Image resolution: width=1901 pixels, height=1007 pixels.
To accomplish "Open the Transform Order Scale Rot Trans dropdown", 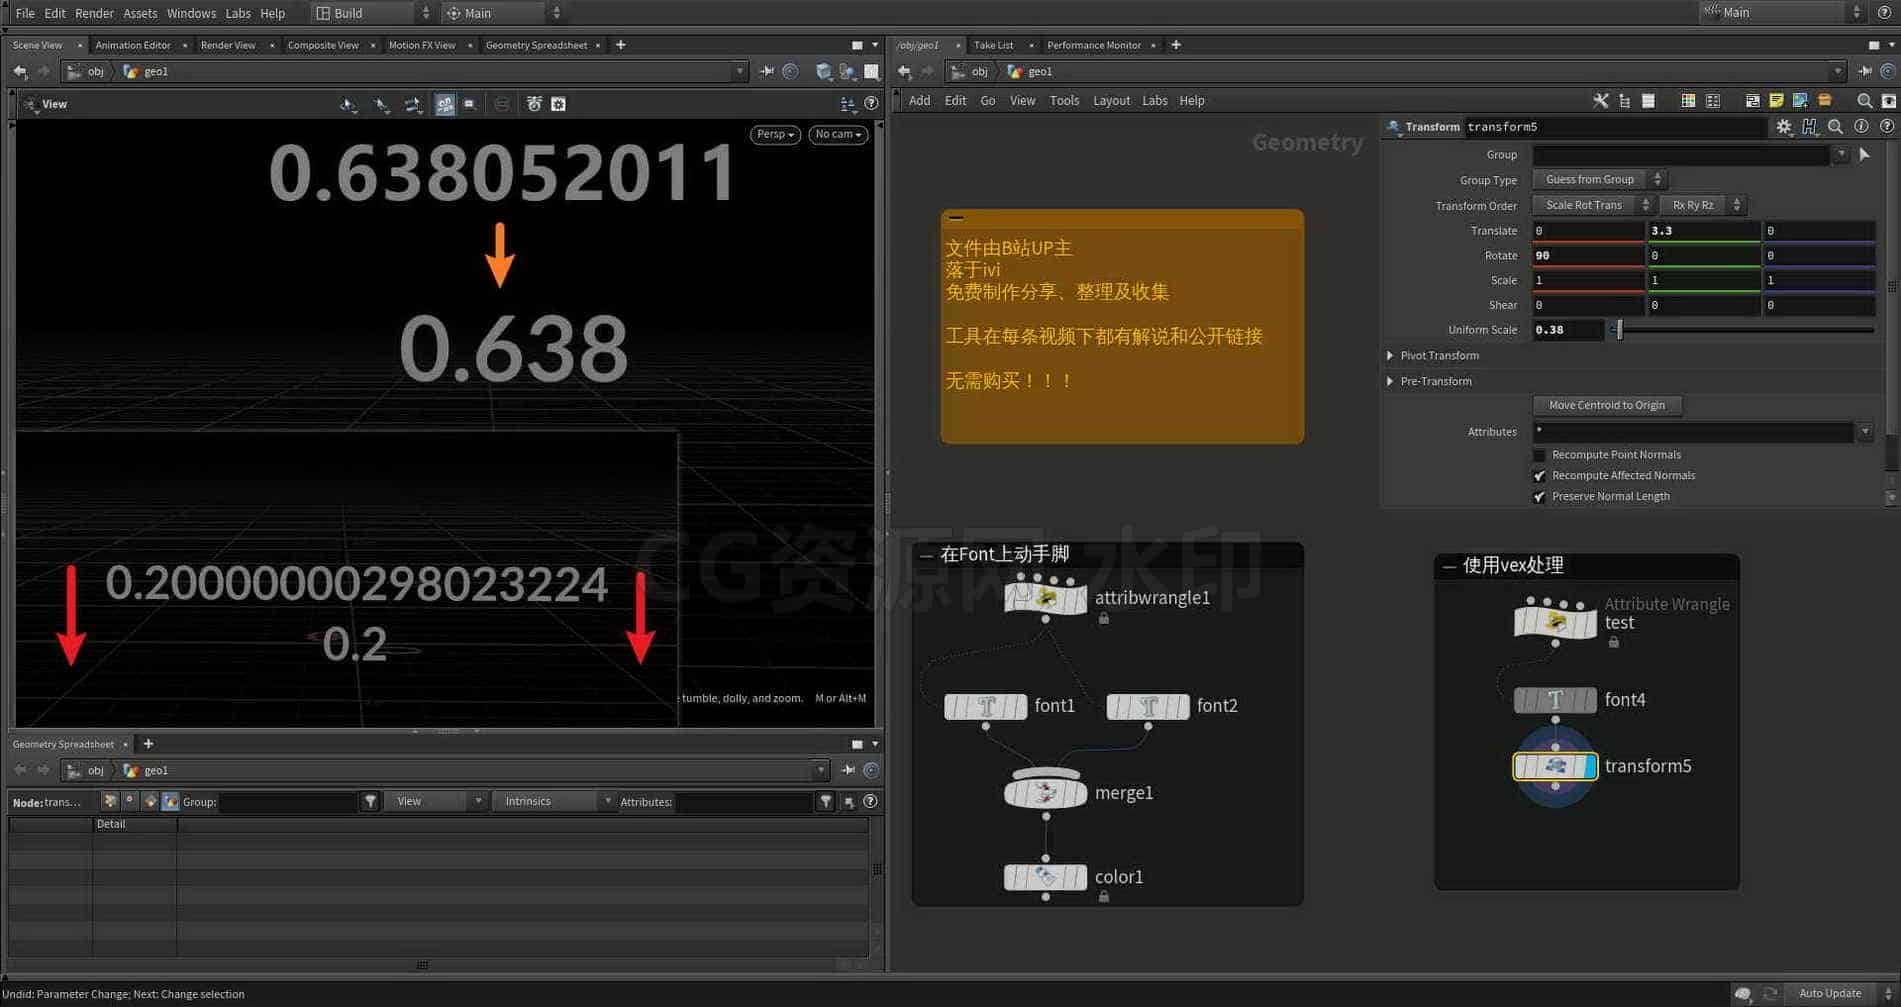I will click(1593, 205).
